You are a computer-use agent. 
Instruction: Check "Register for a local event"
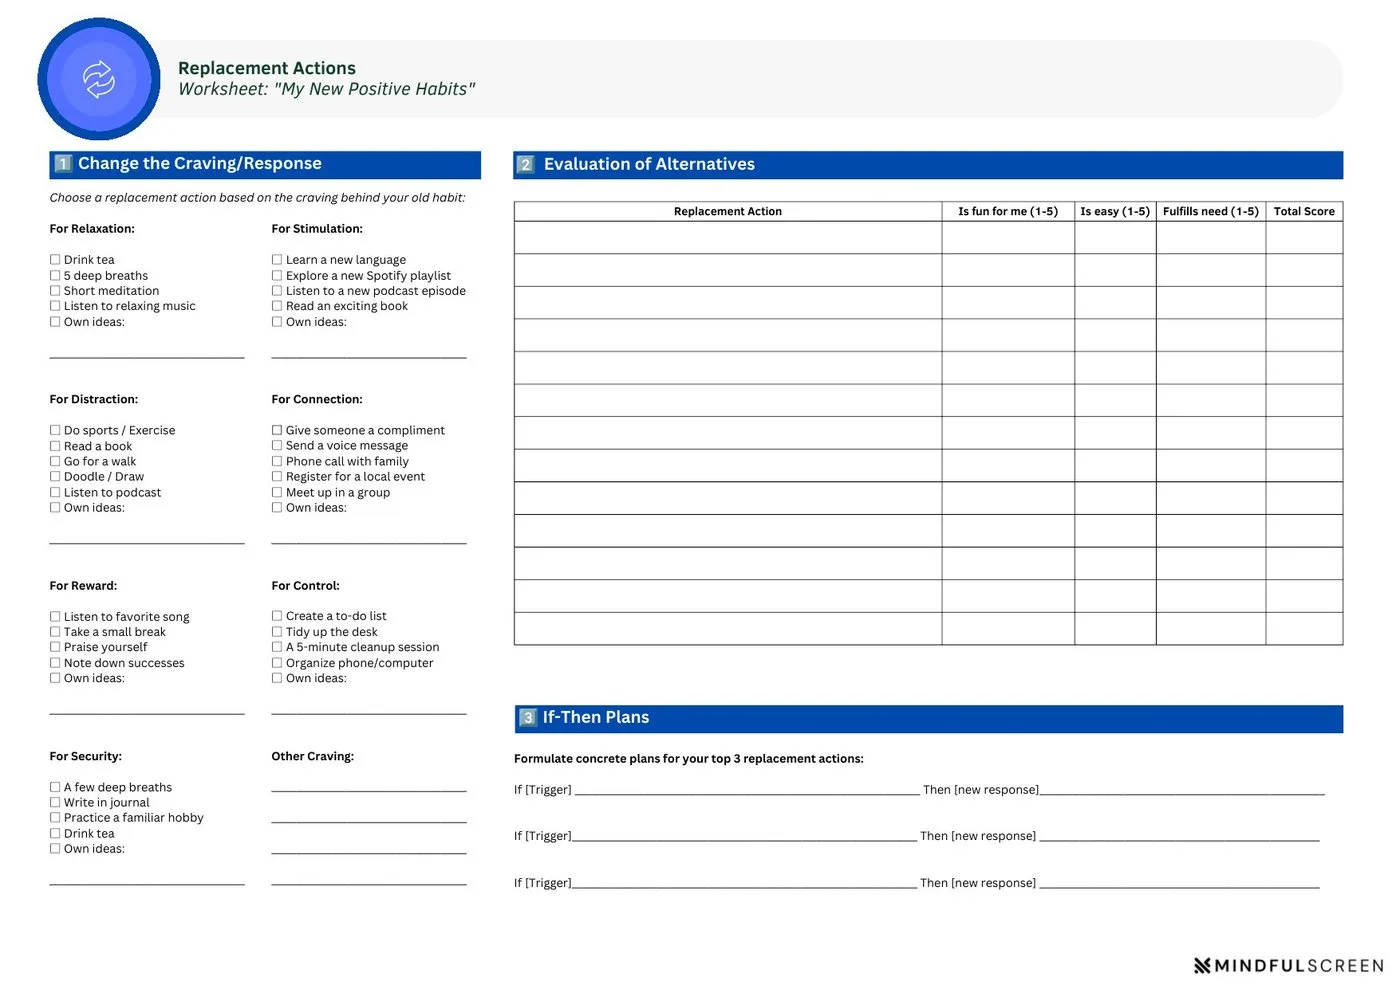point(277,476)
